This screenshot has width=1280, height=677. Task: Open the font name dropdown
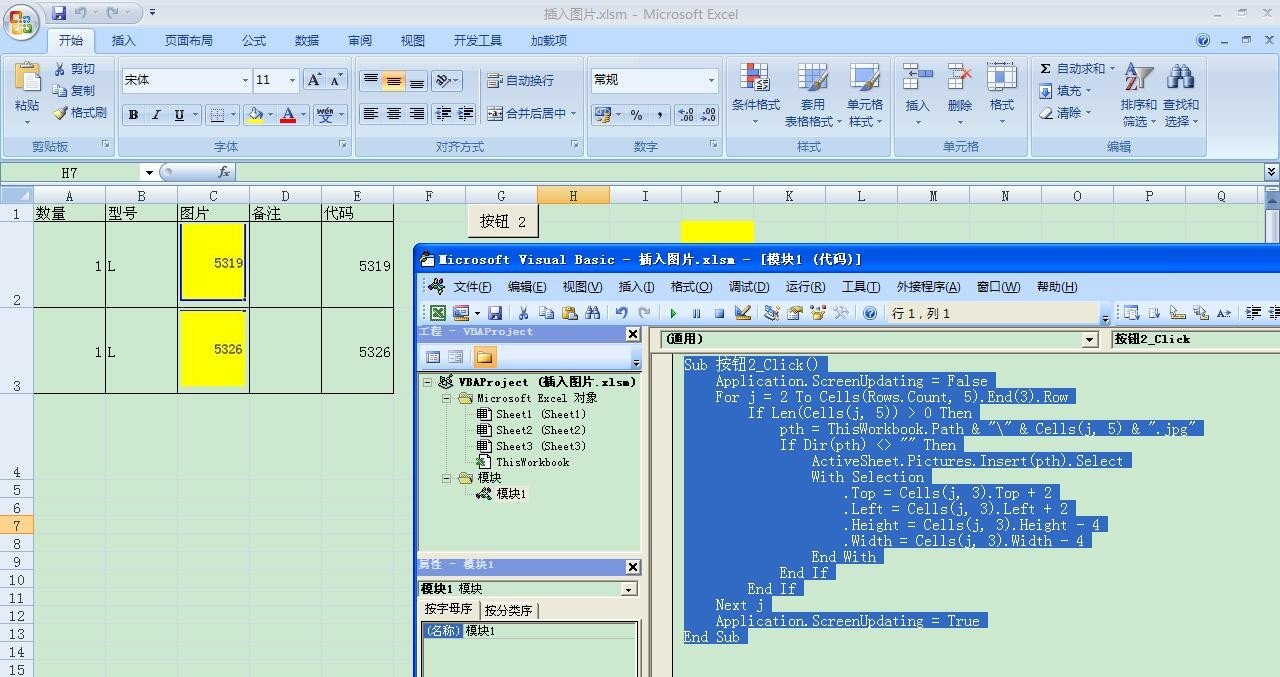tap(245, 80)
